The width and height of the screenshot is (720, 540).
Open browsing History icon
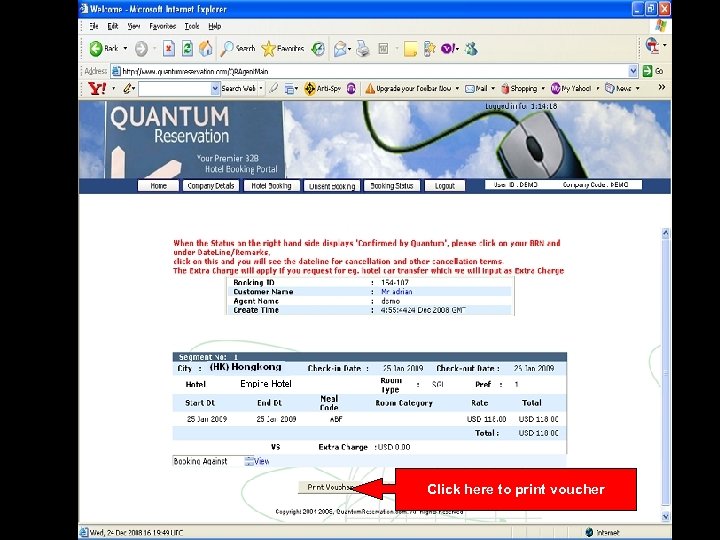coord(318,48)
